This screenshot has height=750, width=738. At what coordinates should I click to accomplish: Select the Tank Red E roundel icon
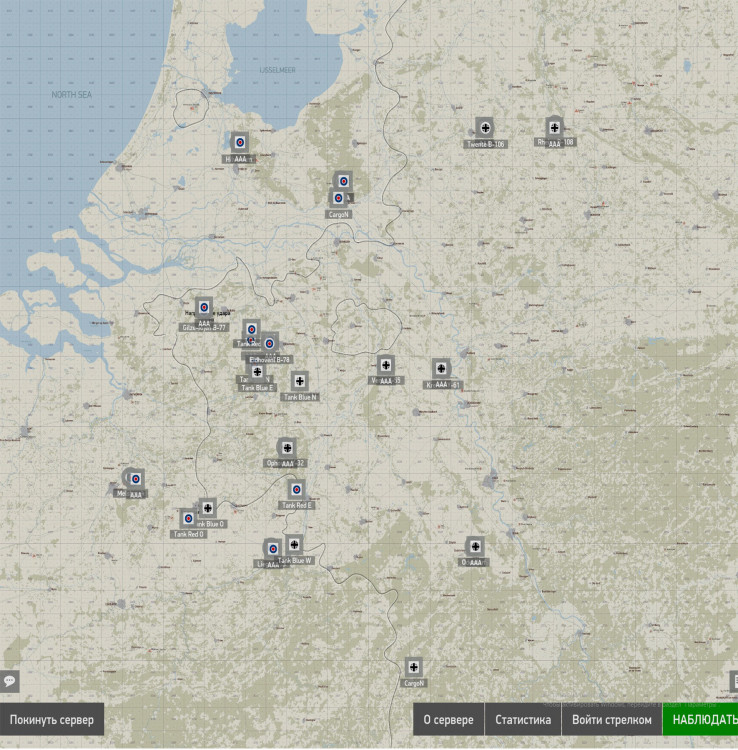click(x=297, y=490)
